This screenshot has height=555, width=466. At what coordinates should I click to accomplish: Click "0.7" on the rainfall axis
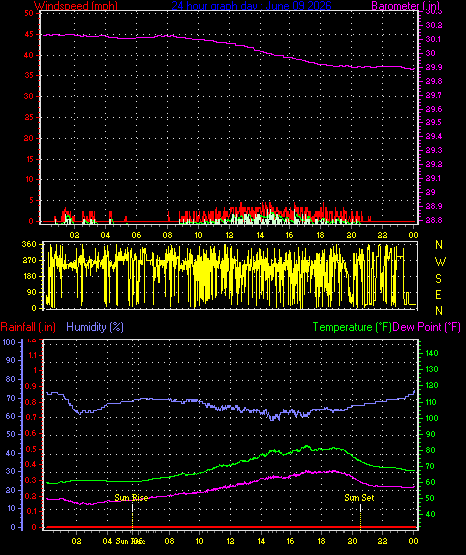(31, 418)
